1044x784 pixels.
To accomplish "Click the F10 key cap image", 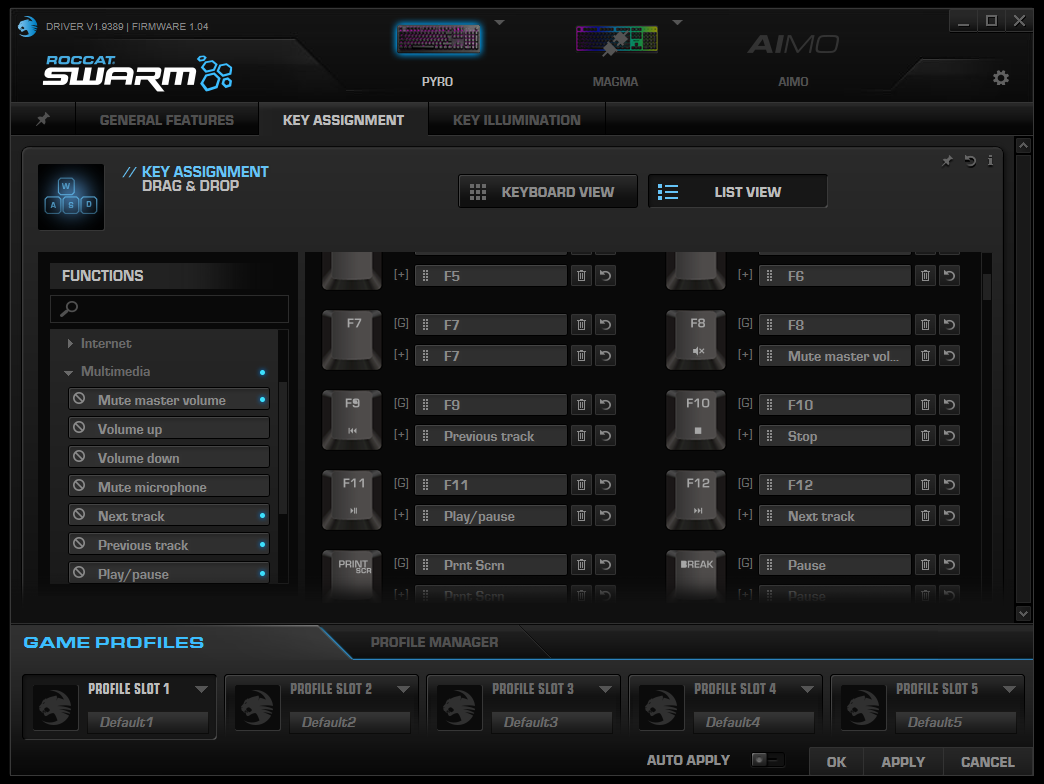I will 696,419.
